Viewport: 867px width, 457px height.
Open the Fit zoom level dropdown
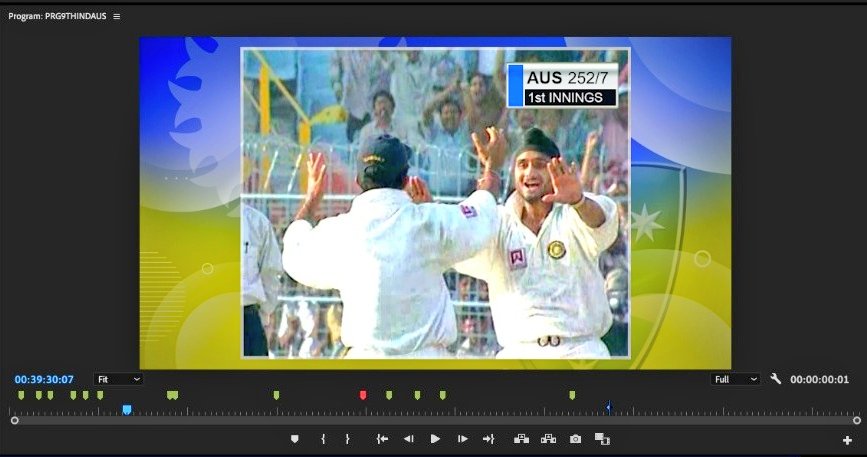(x=118, y=379)
